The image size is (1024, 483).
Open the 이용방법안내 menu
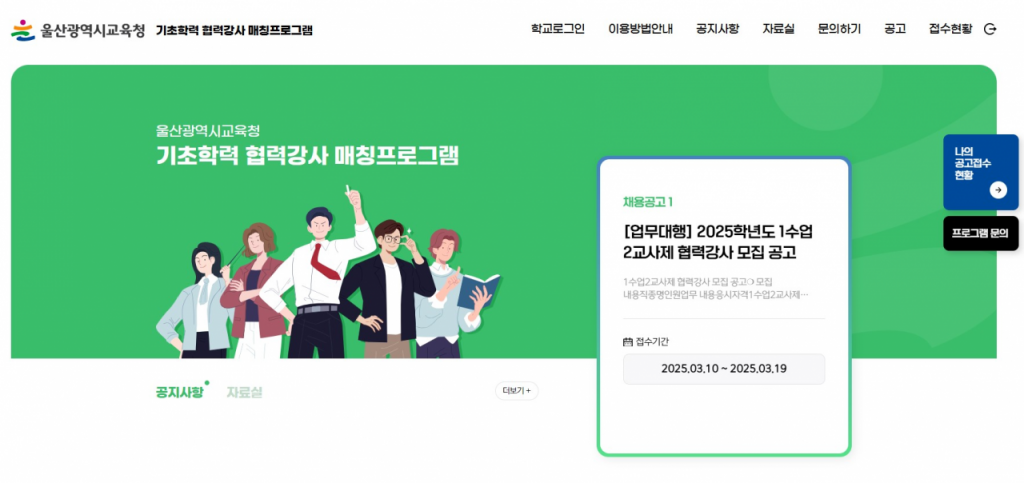point(640,29)
